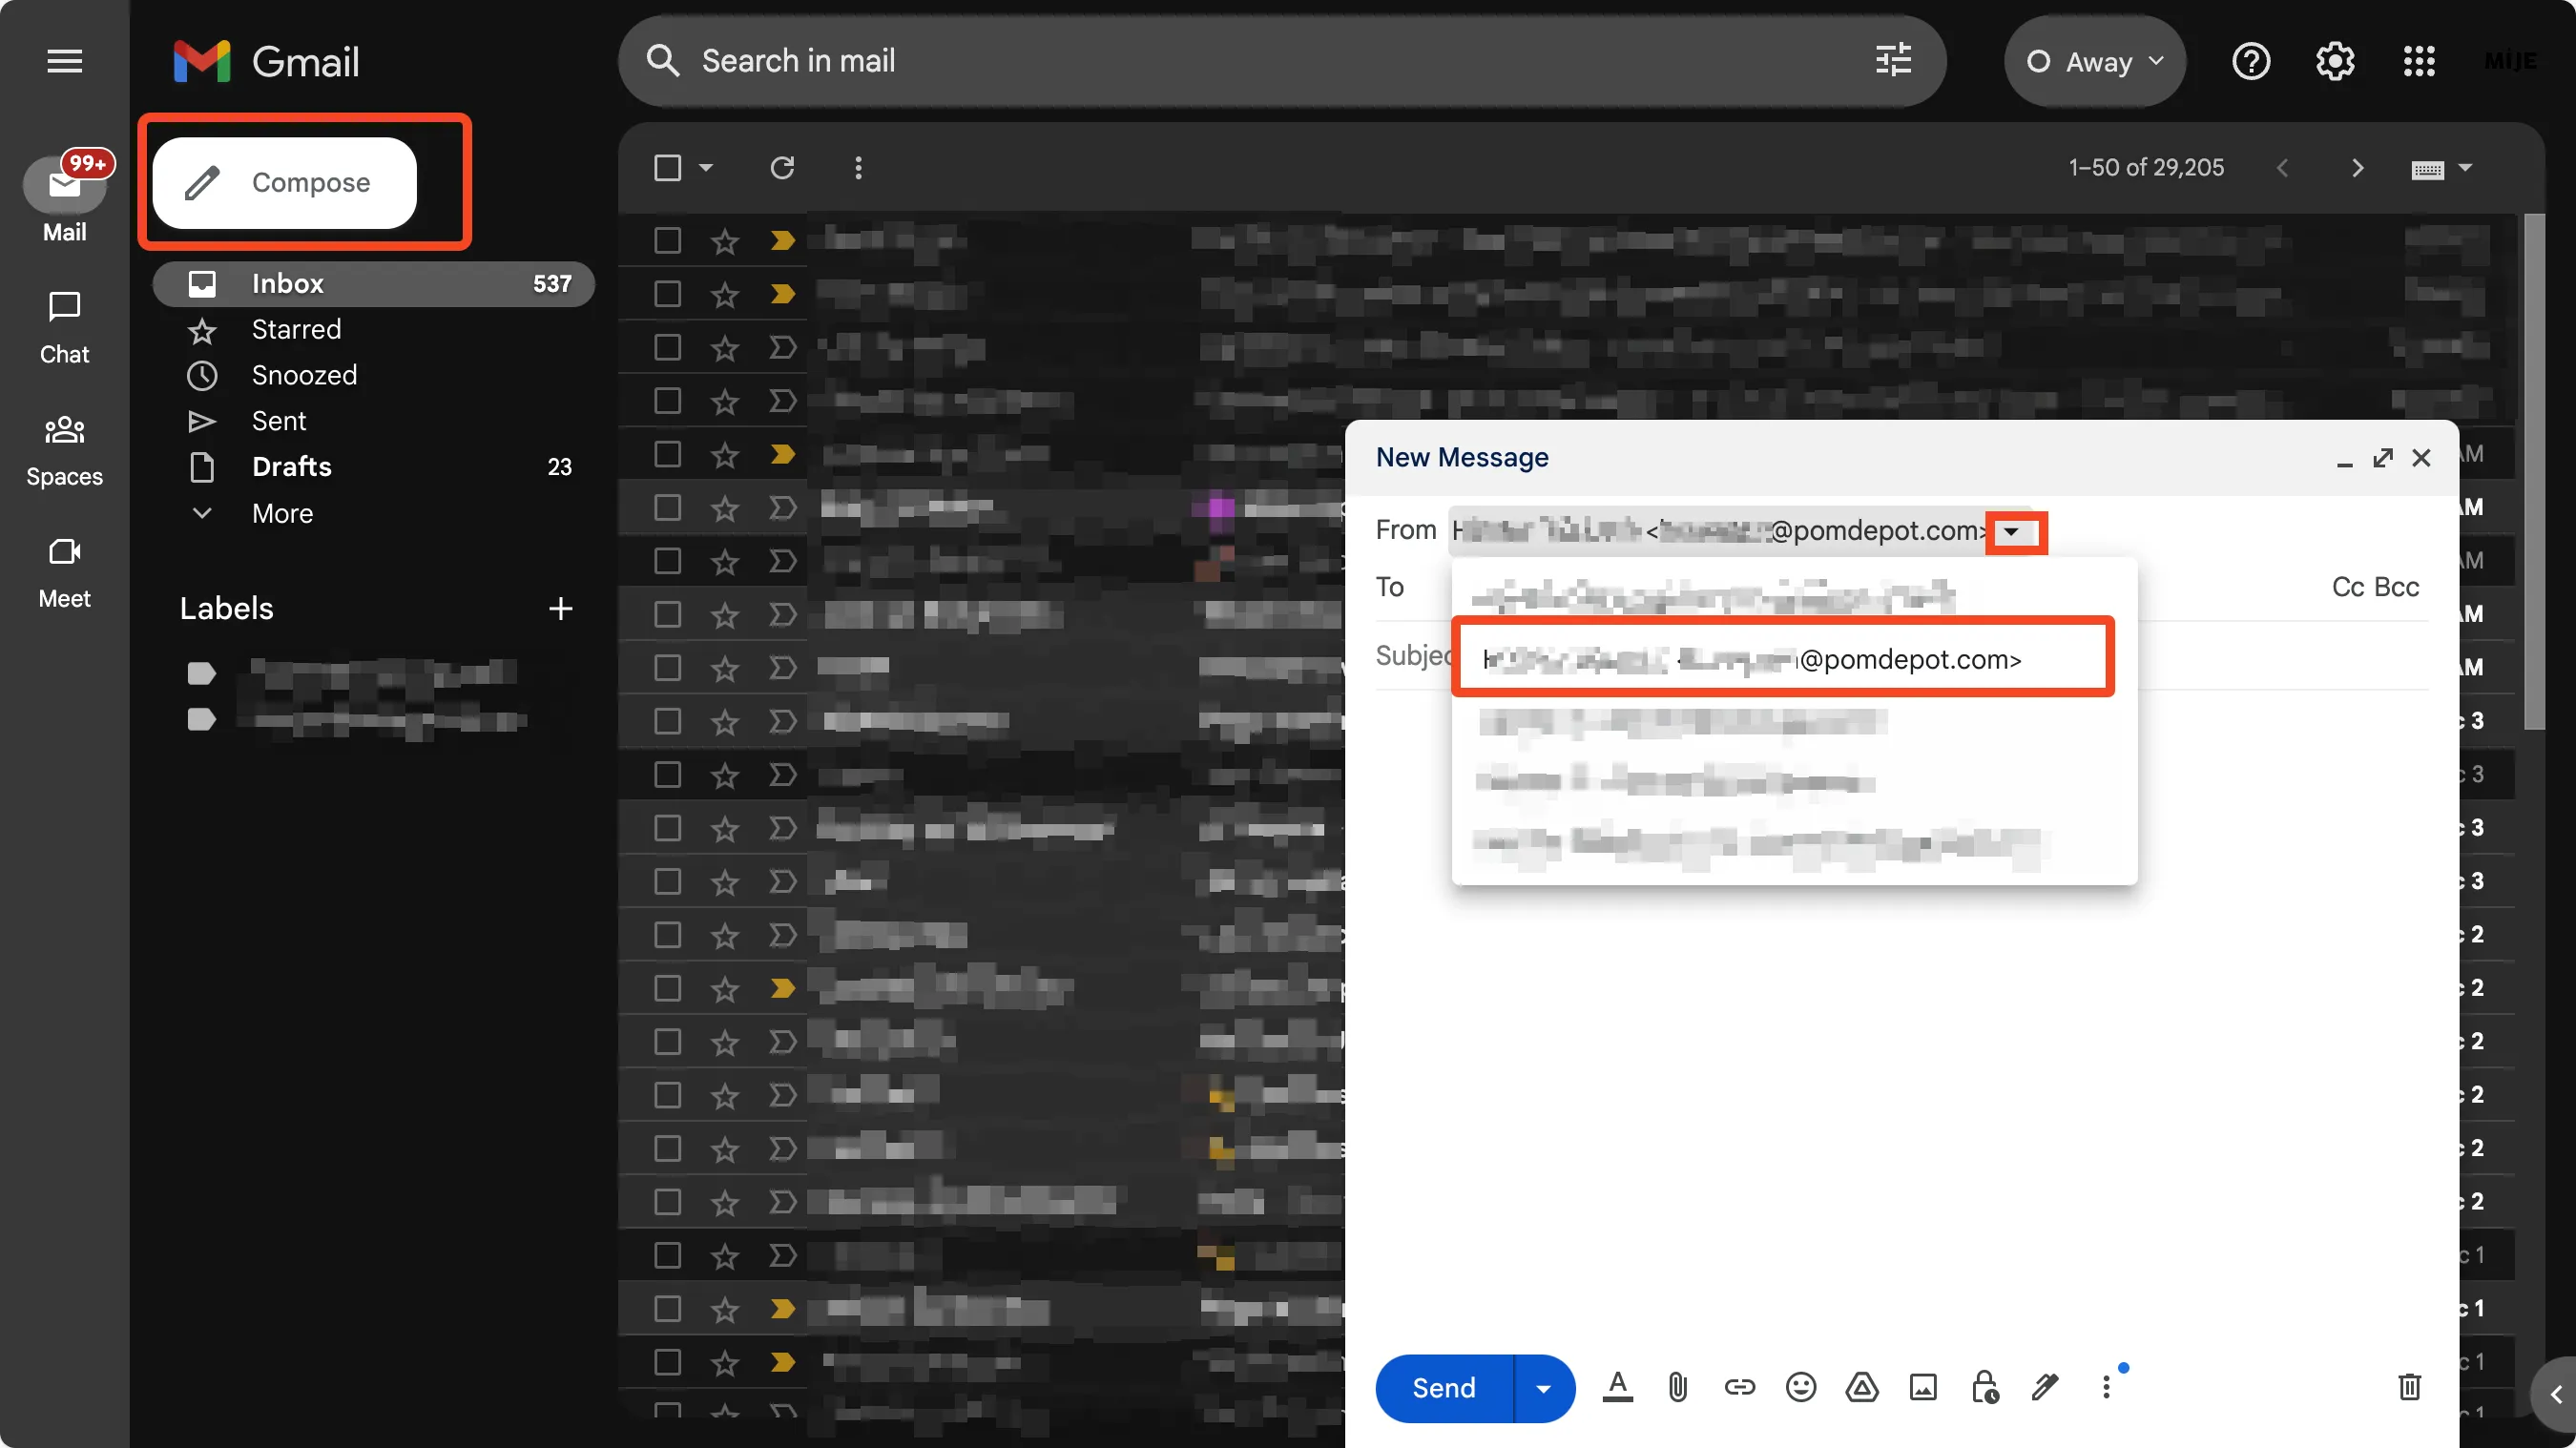
Task: Open the Inbox folder
Action: click(x=373, y=284)
